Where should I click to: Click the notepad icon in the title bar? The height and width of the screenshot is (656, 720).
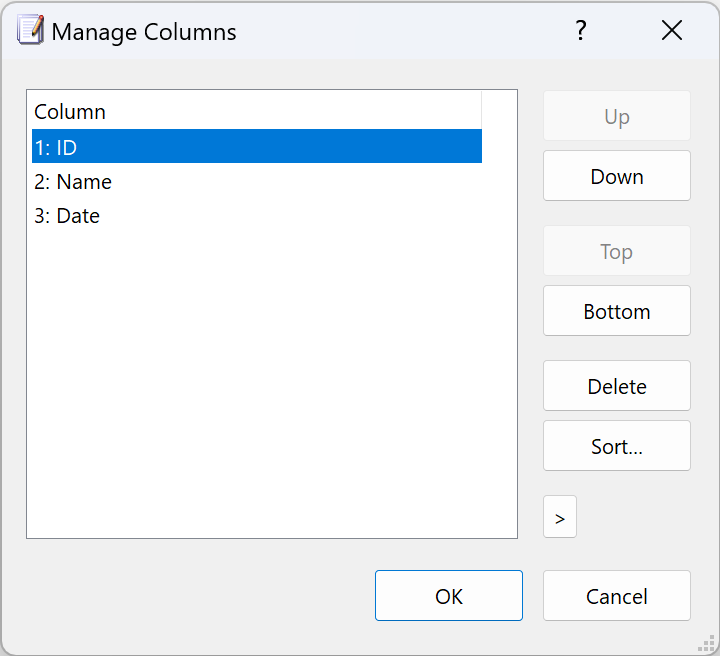30,30
